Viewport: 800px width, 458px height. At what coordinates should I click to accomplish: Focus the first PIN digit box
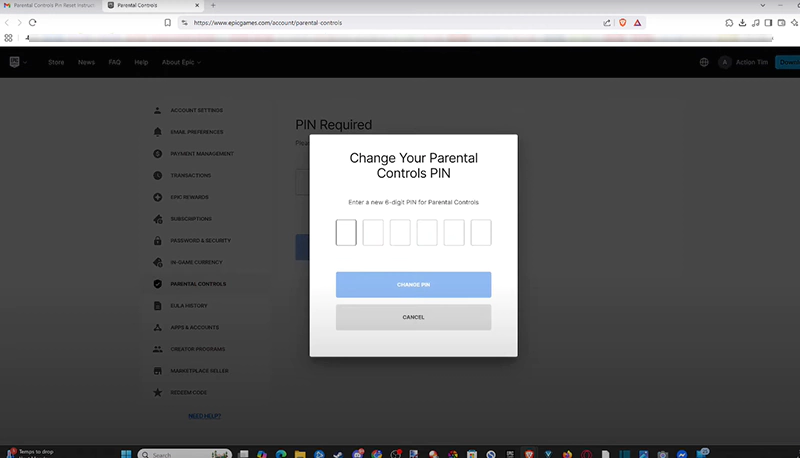[346, 233]
